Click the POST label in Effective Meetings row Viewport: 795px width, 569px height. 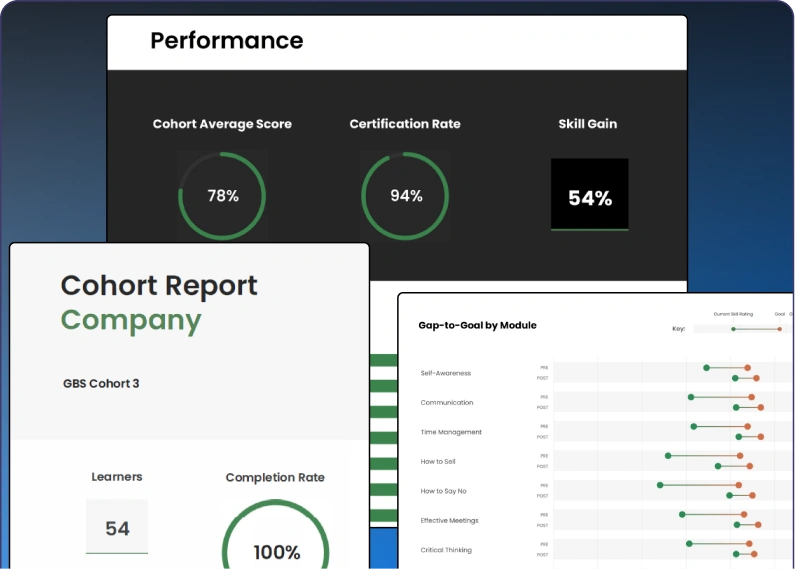[x=543, y=525]
